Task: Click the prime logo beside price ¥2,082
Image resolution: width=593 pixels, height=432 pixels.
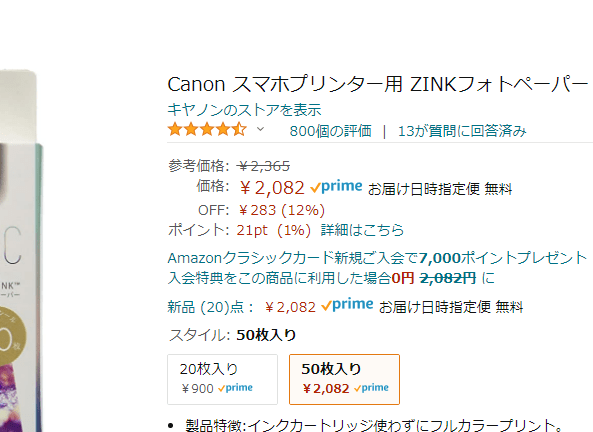Action: (336, 187)
